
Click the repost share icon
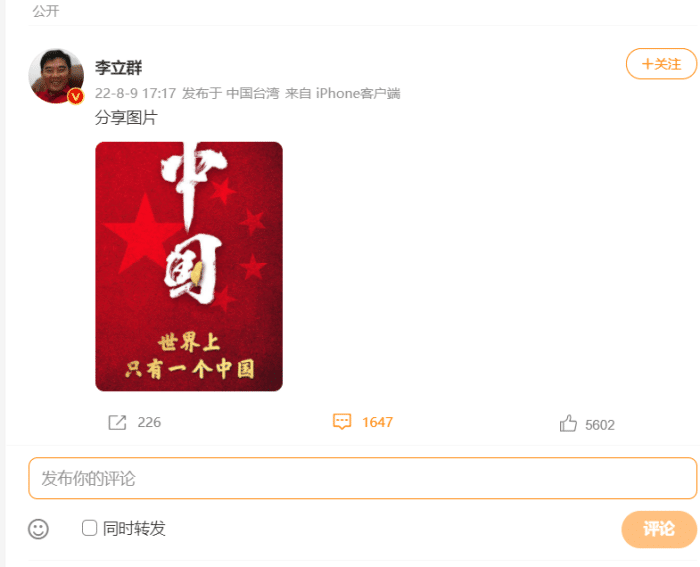click(117, 422)
